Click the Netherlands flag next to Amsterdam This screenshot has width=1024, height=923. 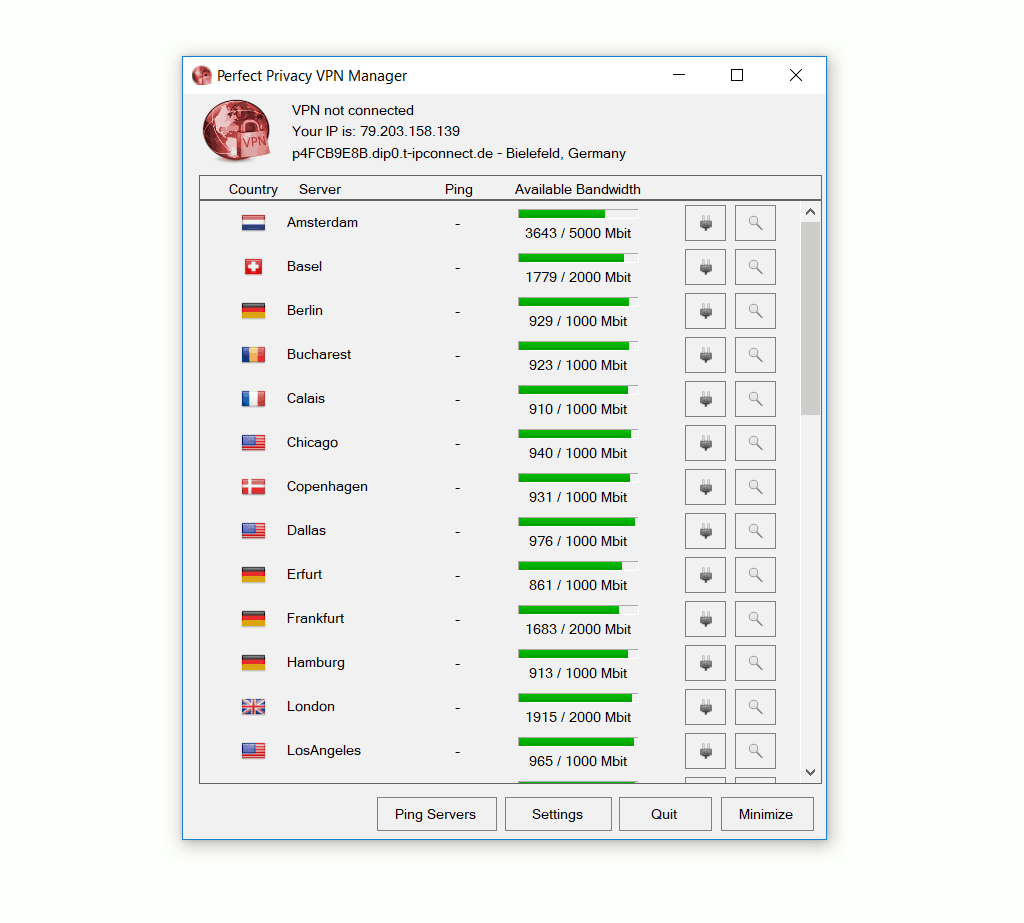253,223
